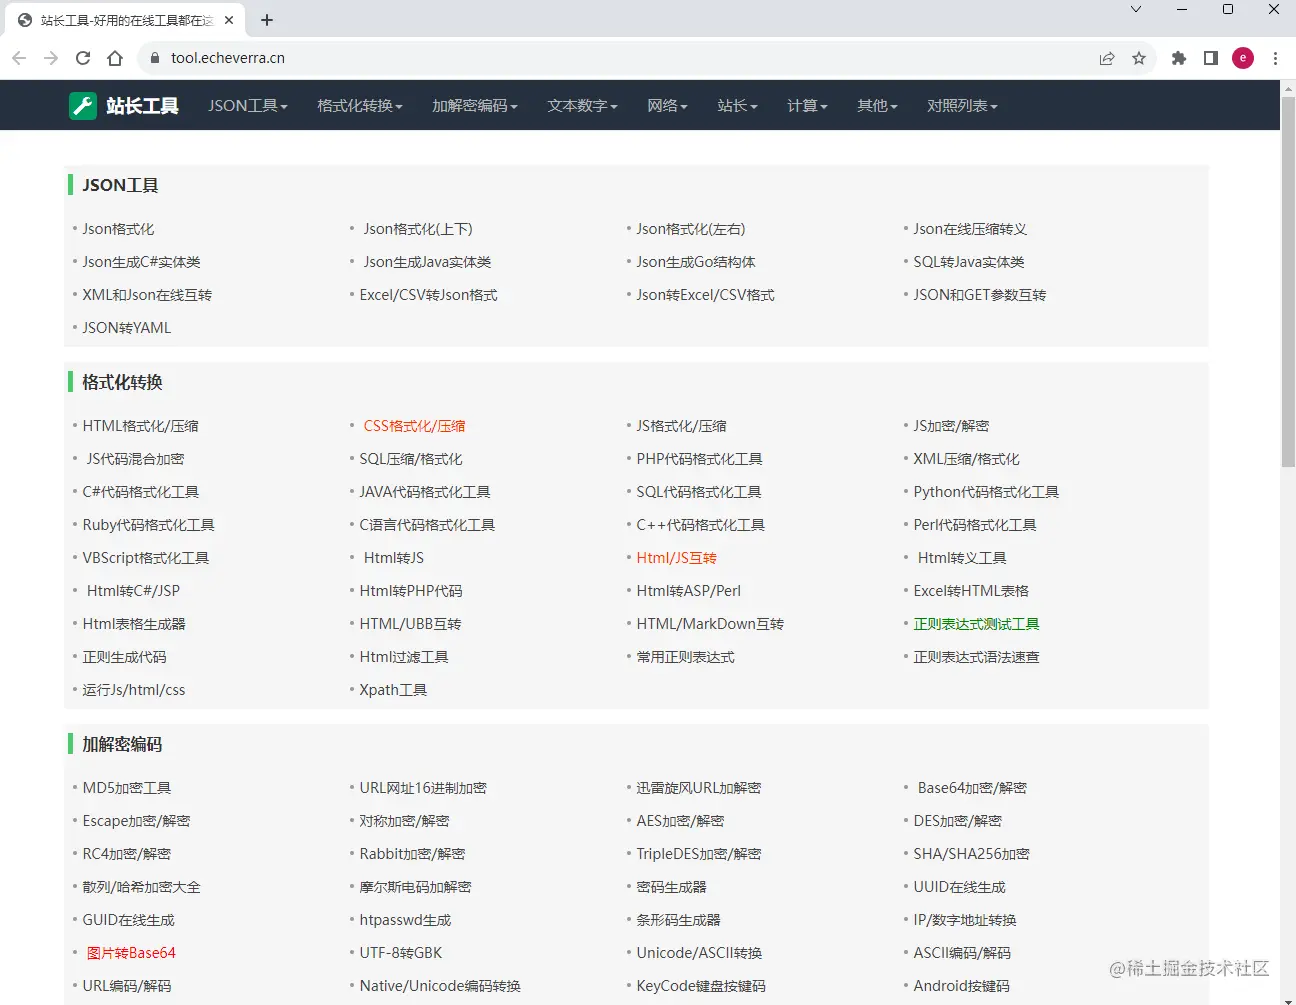The width and height of the screenshot is (1296, 1005).
Task: Open AES加密/解密 link
Action: click(x=680, y=821)
